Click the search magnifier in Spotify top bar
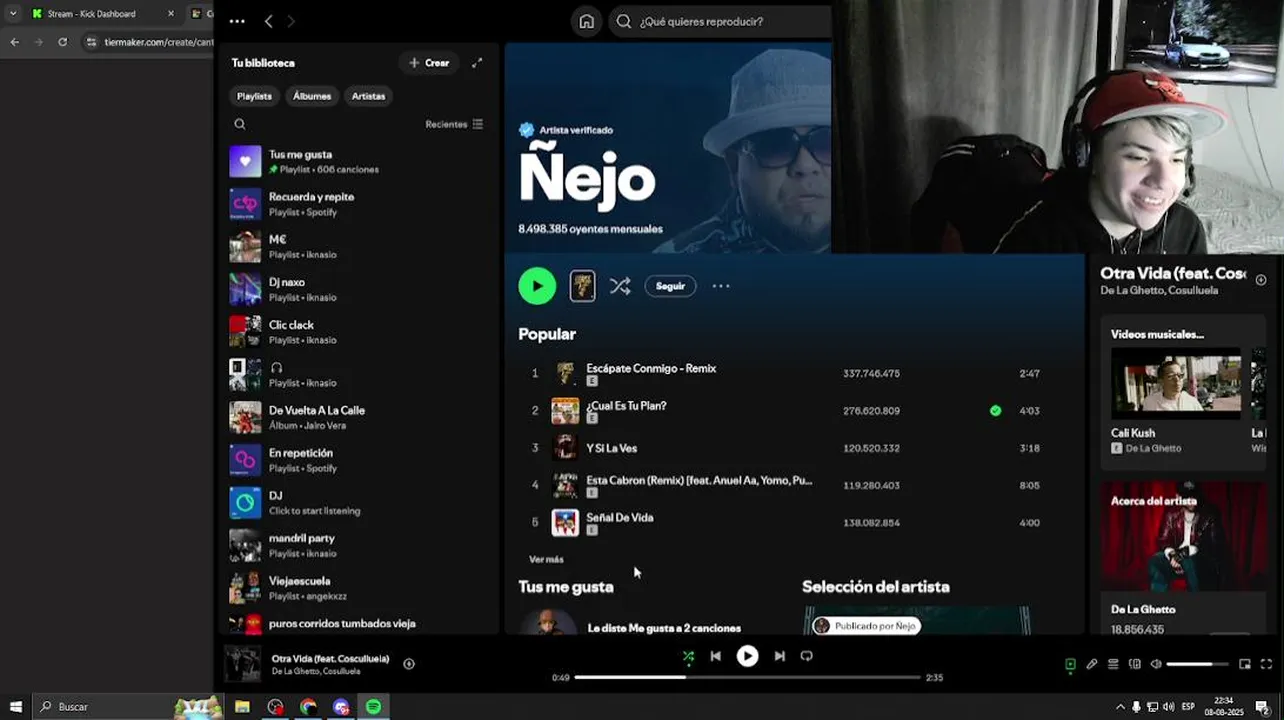This screenshot has width=1284, height=720. (624, 21)
